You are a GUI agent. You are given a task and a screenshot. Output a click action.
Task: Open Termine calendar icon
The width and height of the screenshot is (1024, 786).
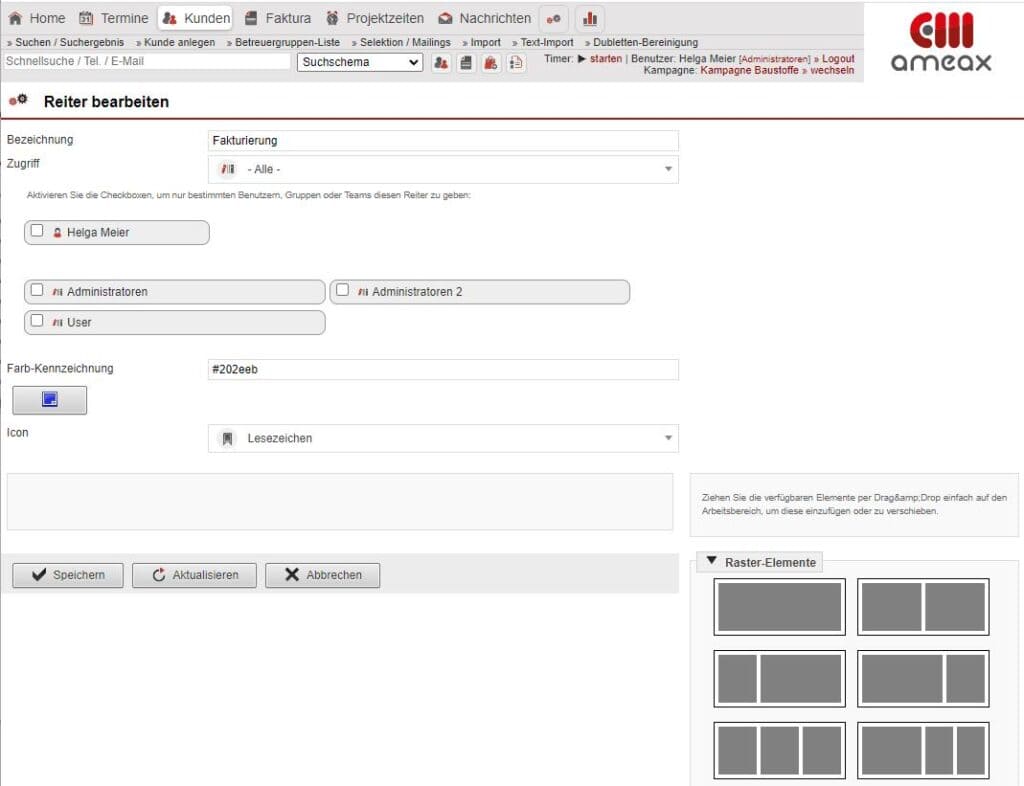tap(84, 18)
